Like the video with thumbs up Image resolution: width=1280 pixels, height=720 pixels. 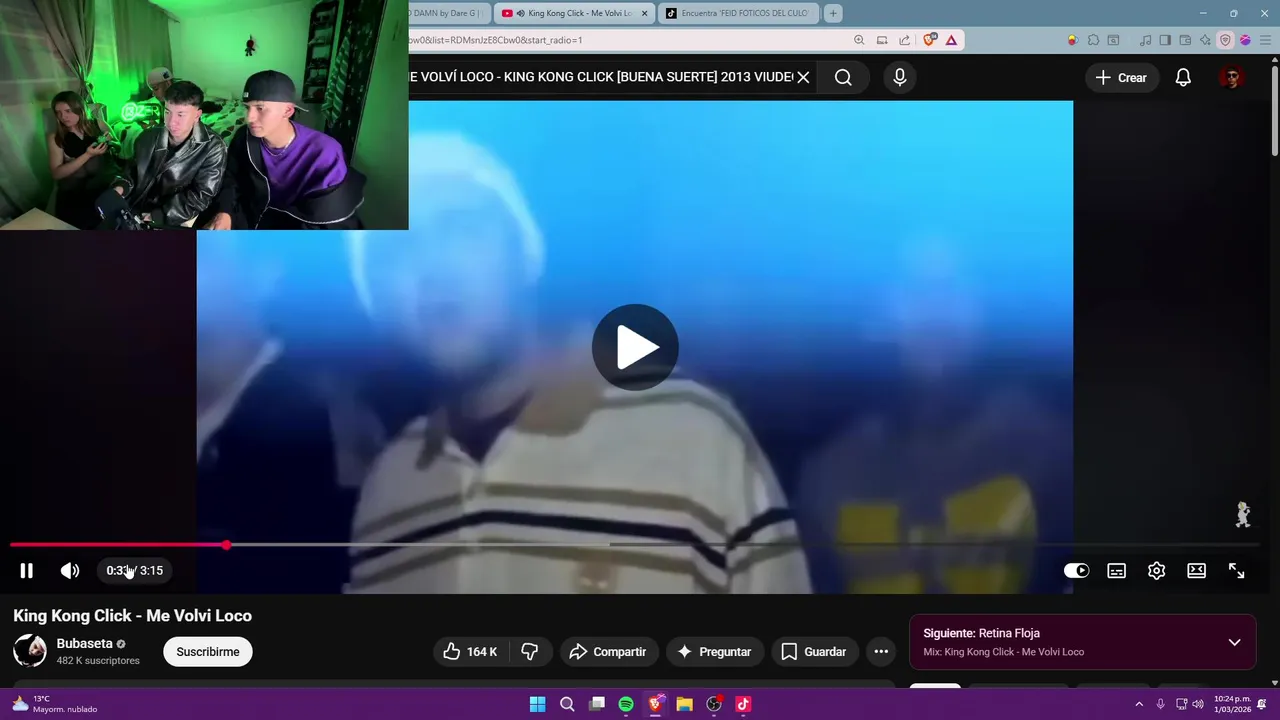click(470, 652)
